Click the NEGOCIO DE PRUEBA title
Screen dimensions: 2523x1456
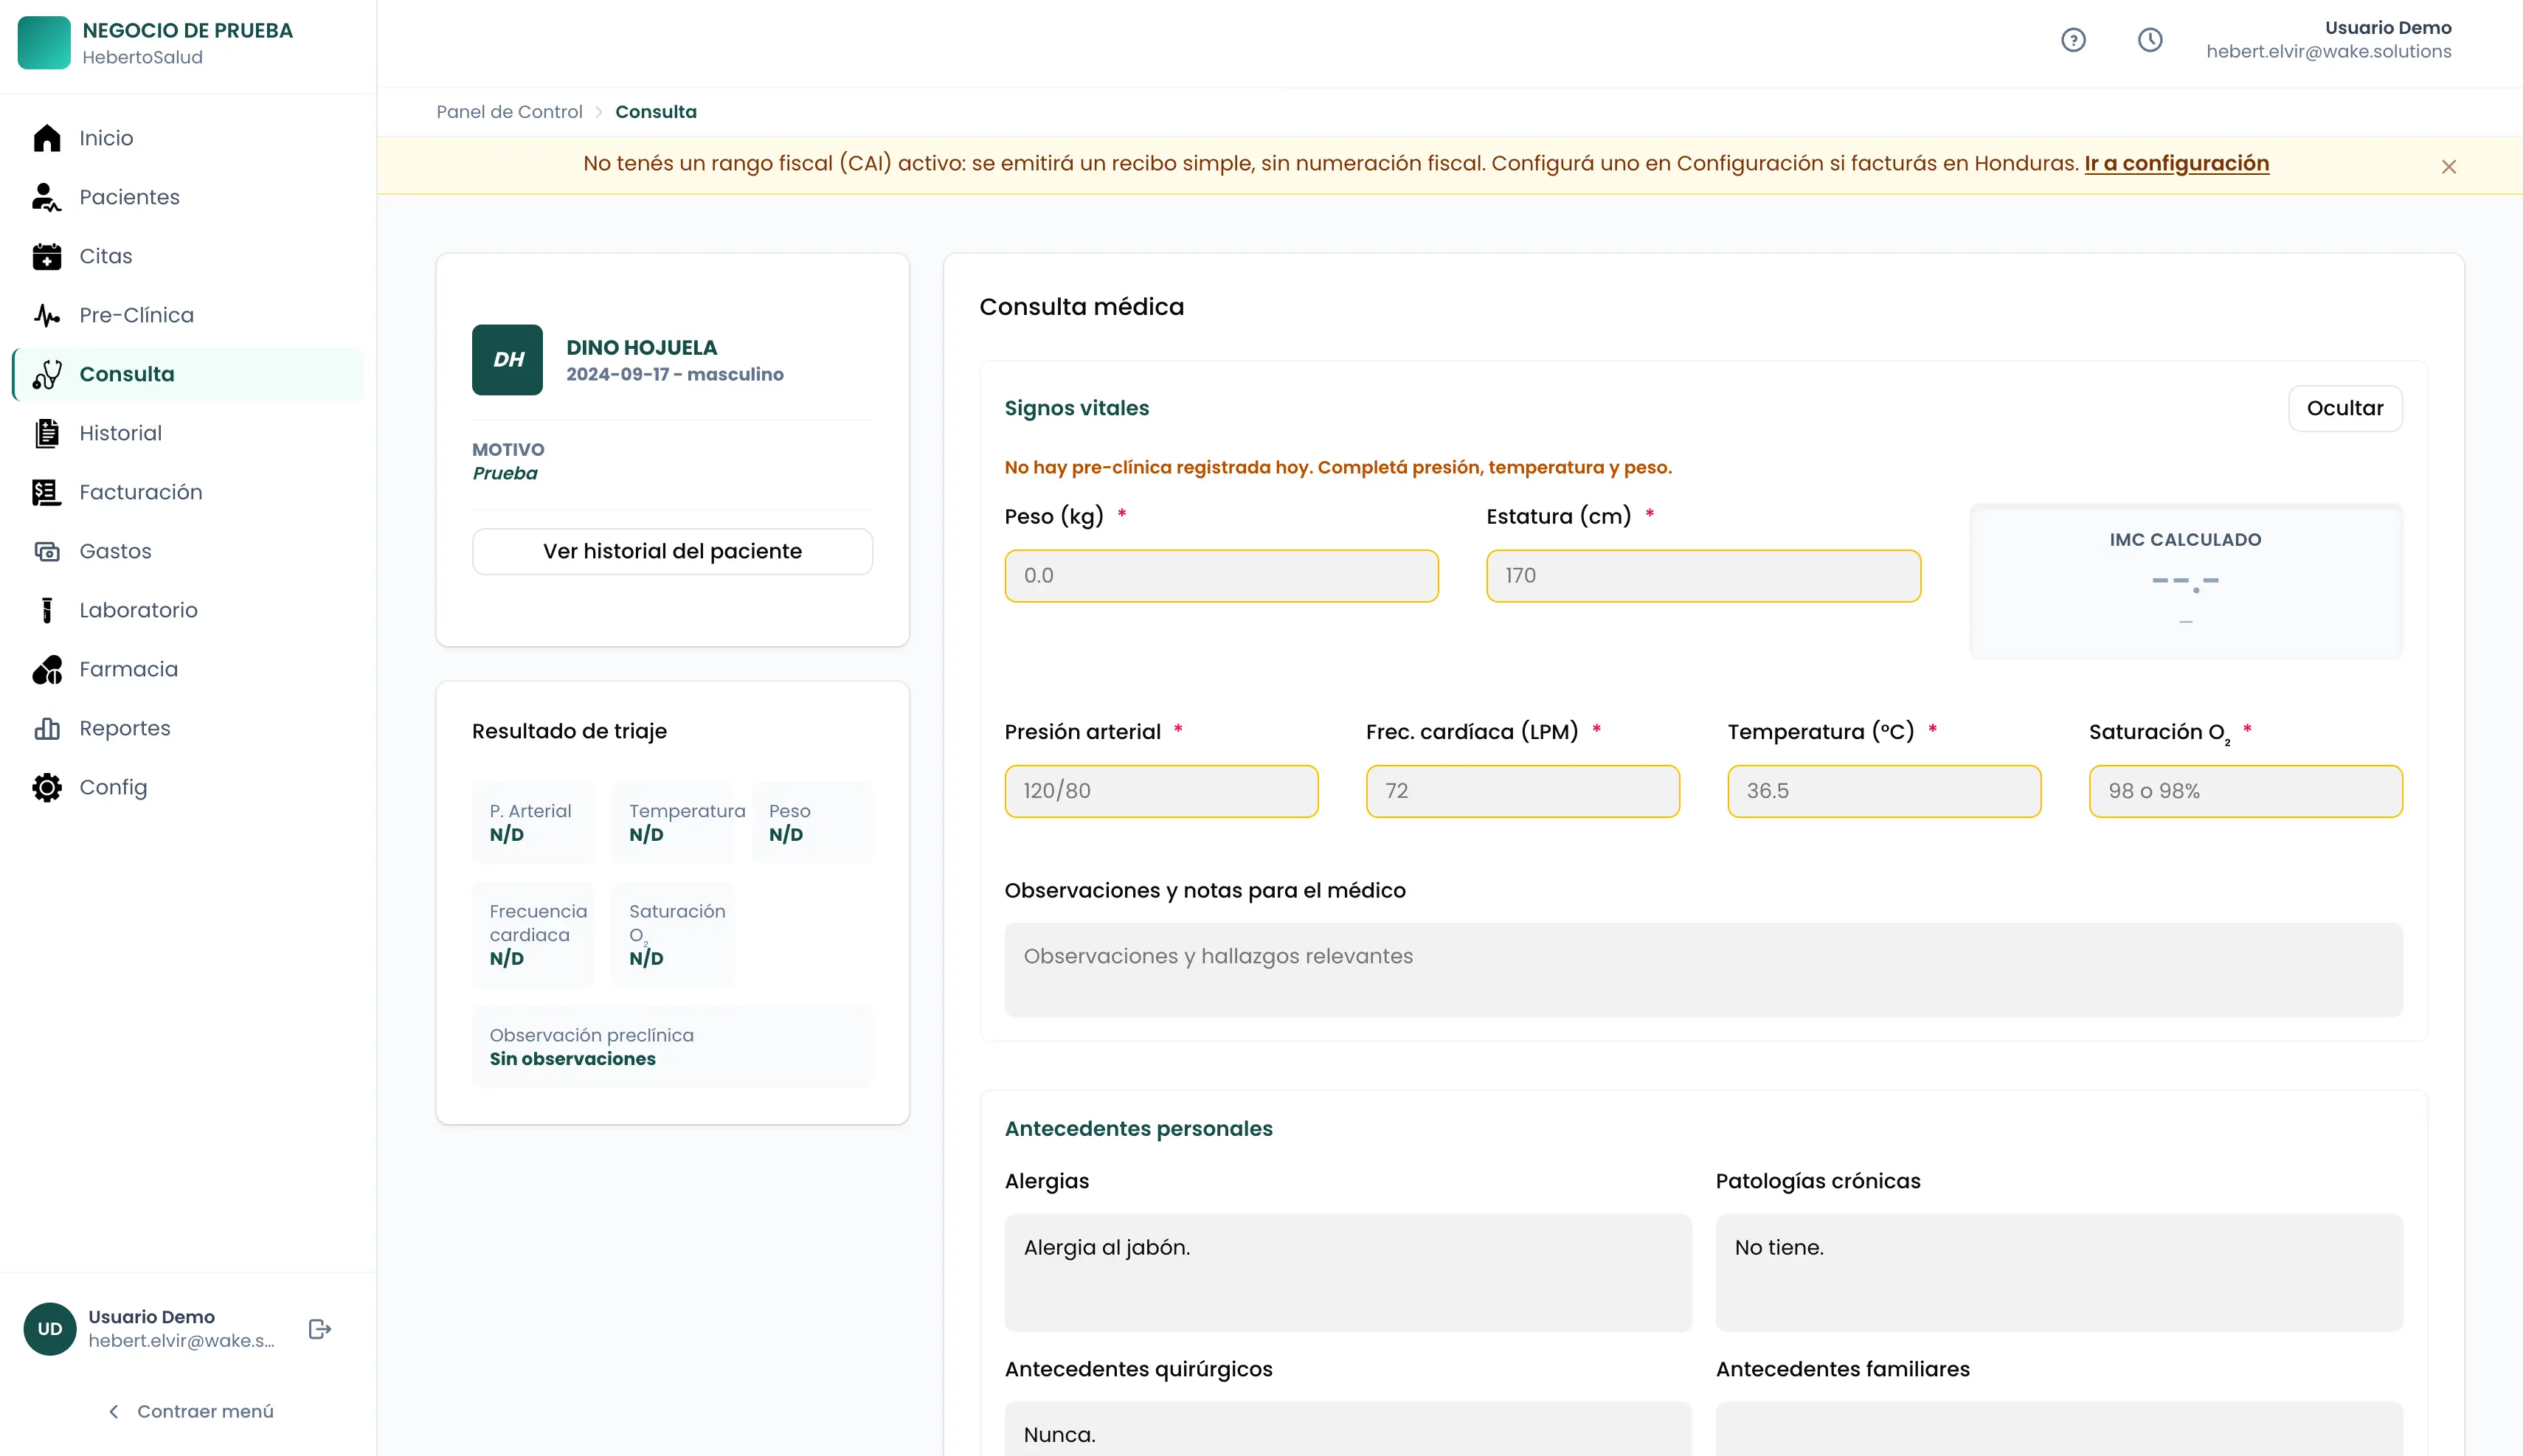[188, 31]
